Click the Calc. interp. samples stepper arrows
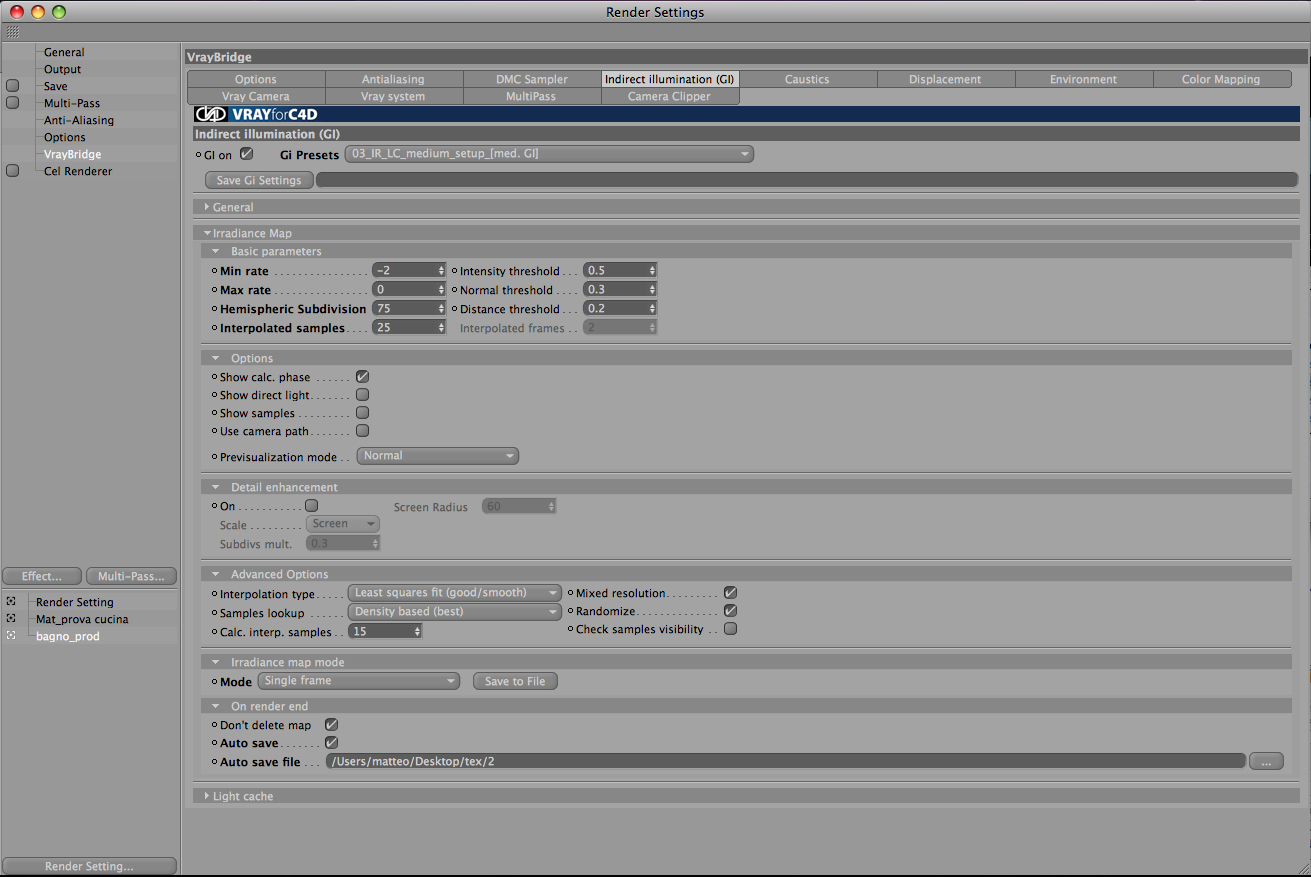This screenshot has height=877, width=1311. tap(417, 631)
